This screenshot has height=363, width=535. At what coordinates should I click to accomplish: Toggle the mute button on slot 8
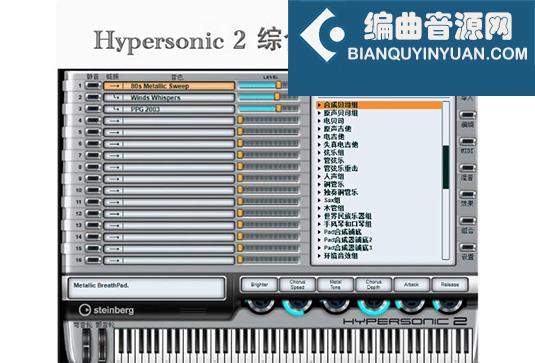click(93, 167)
